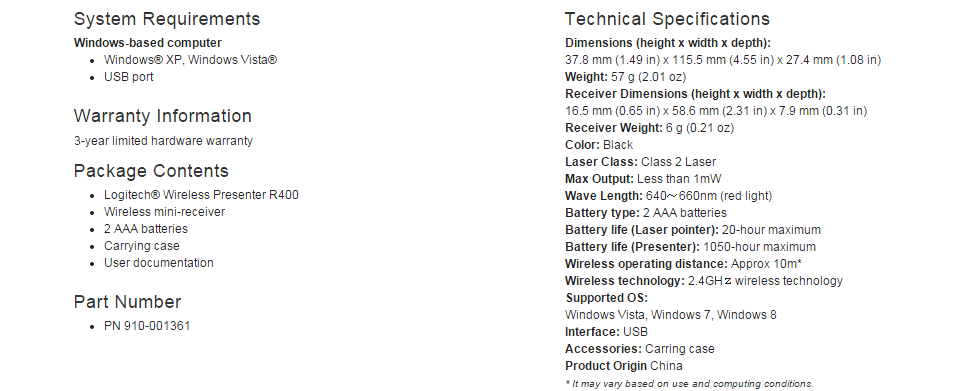
Task: Click the Package Contents heading
Action: coord(151,171)
